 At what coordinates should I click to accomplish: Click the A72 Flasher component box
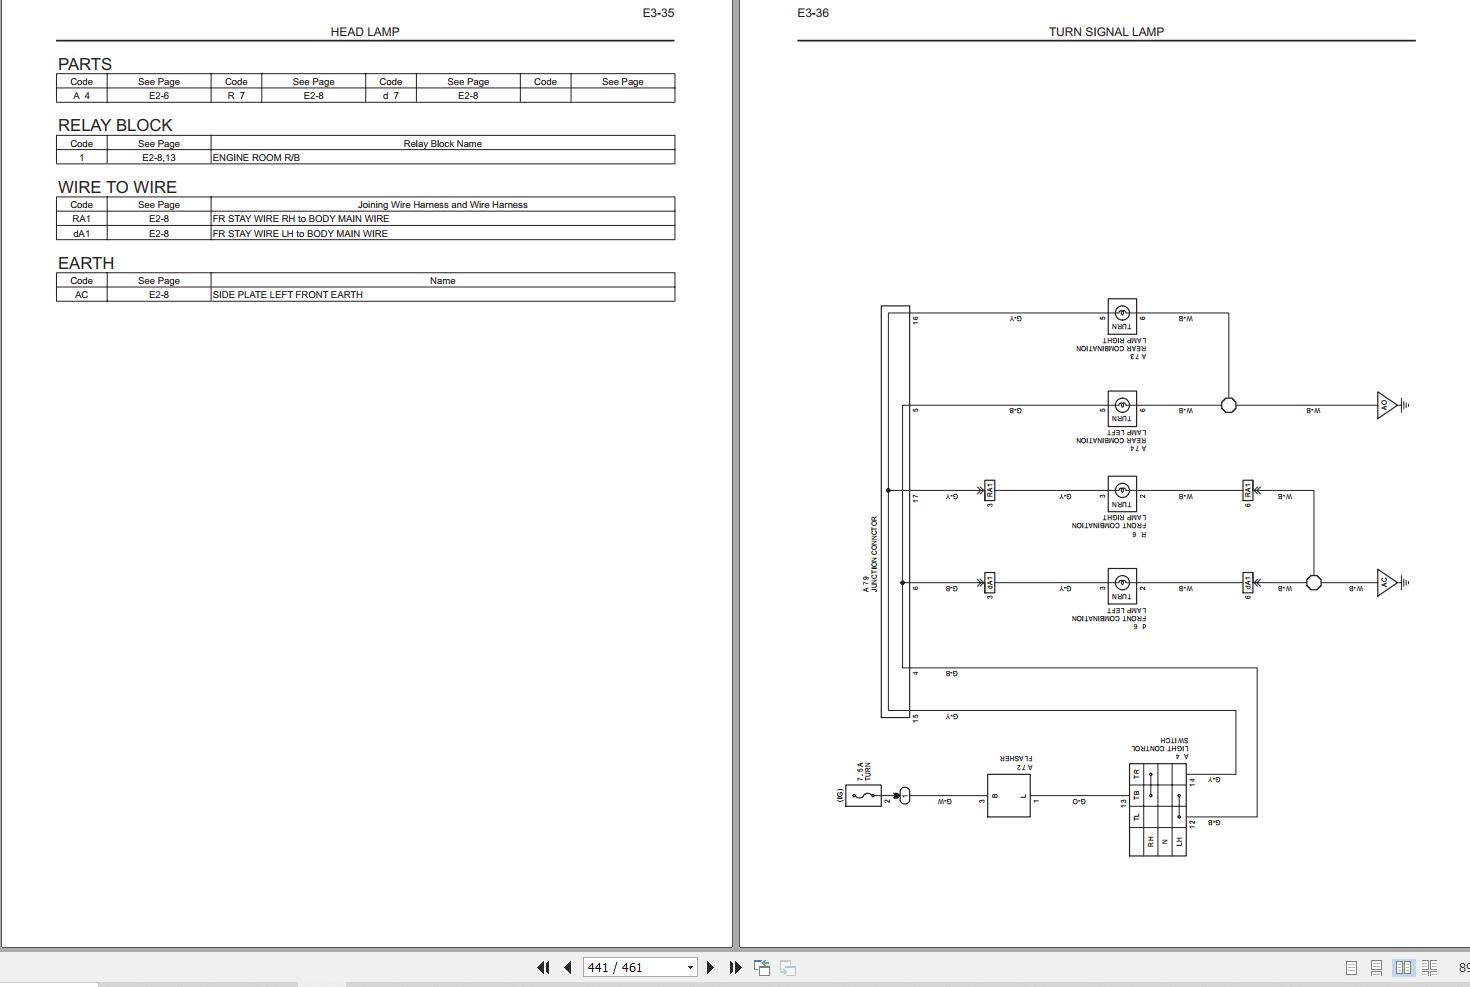1009,796
